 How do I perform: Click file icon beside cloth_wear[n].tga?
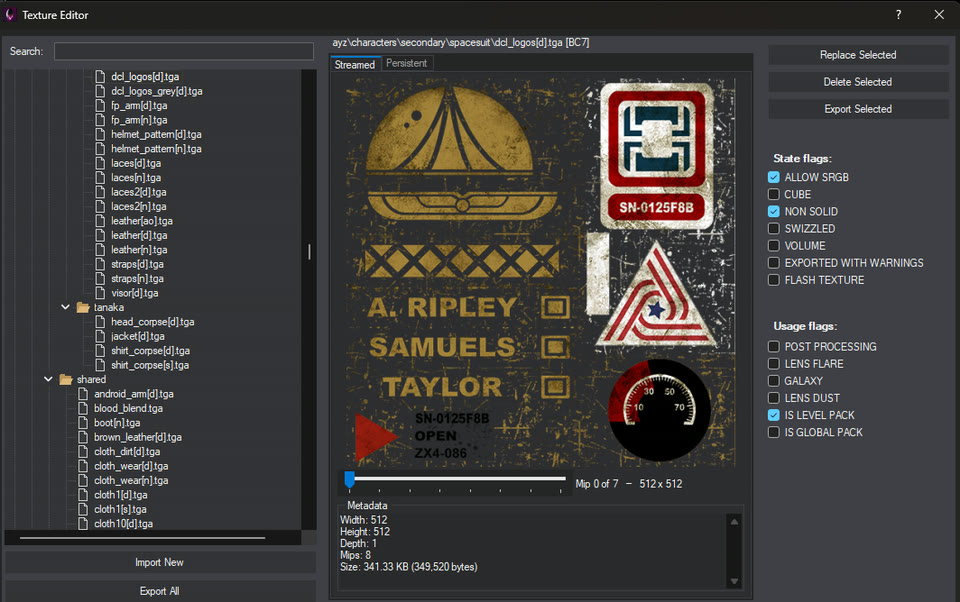point(83,480)
